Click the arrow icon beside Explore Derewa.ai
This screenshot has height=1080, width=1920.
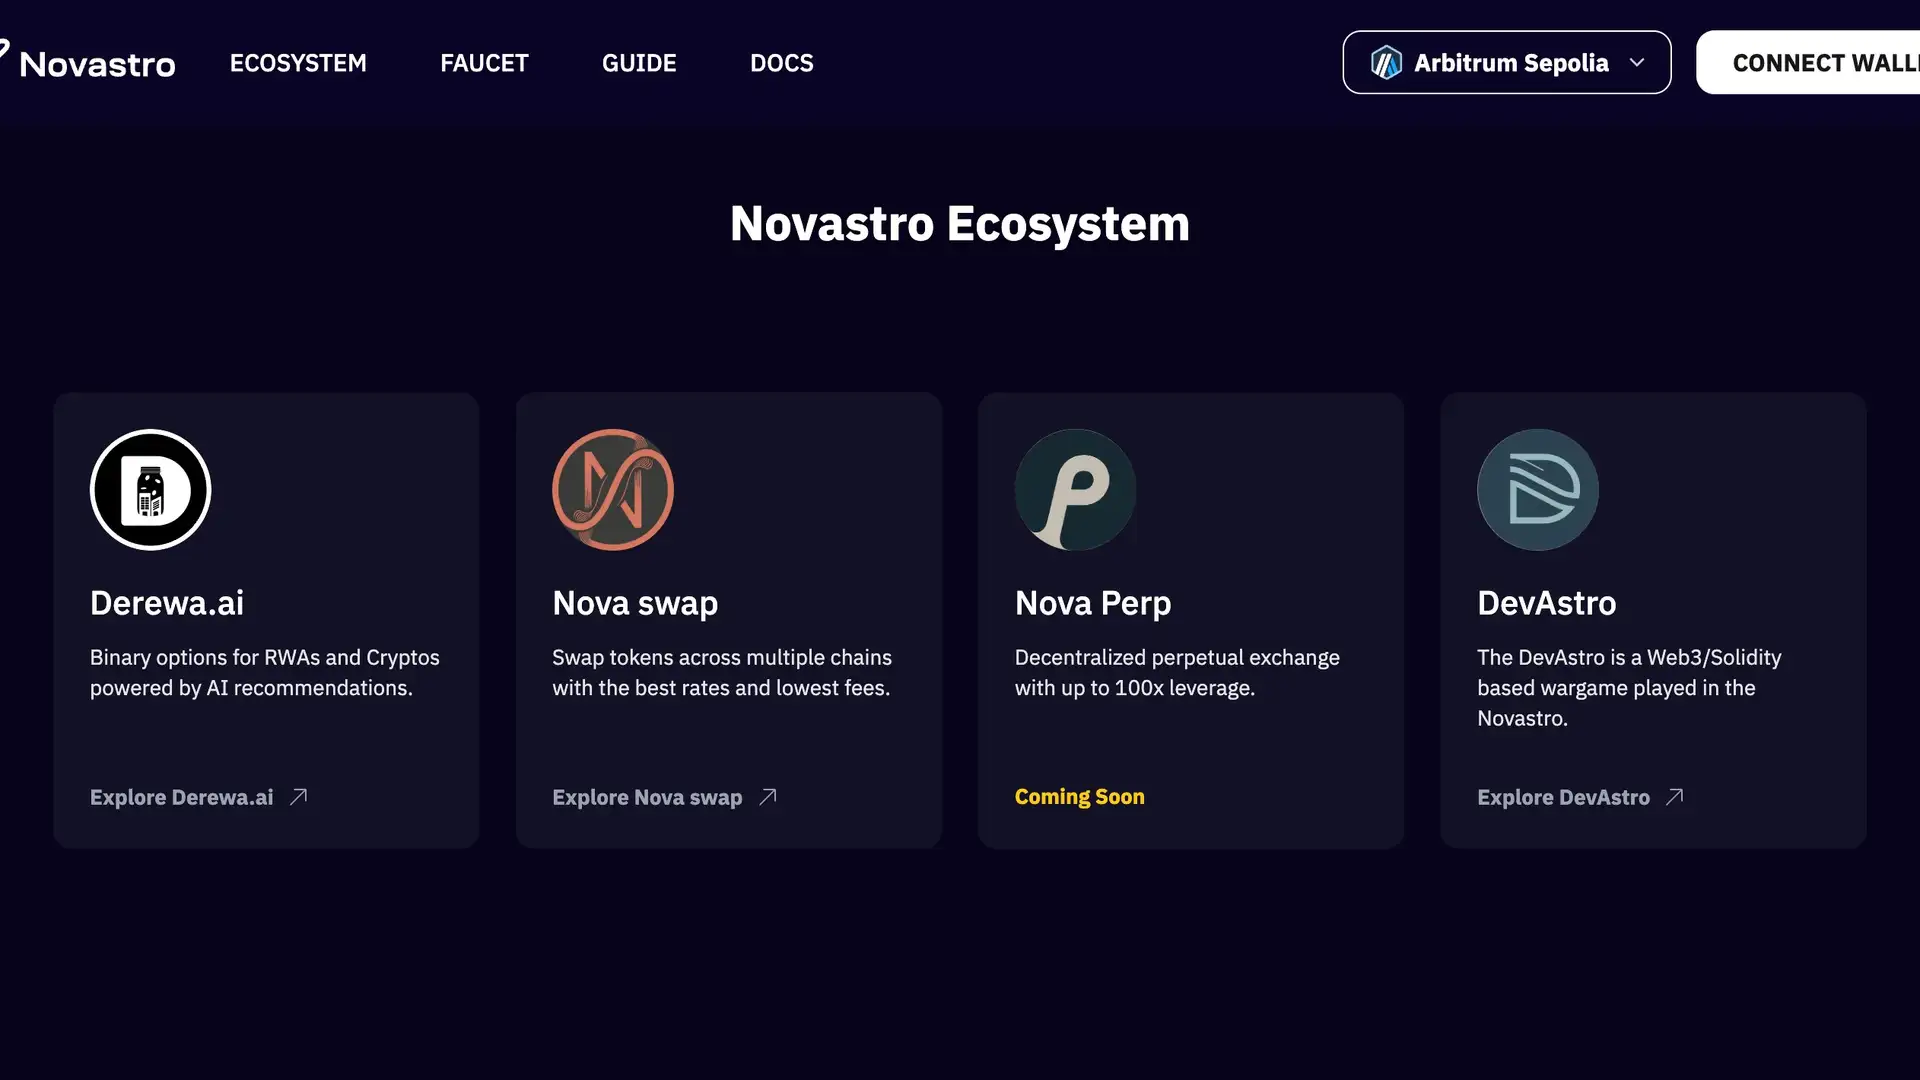point(298,797)
